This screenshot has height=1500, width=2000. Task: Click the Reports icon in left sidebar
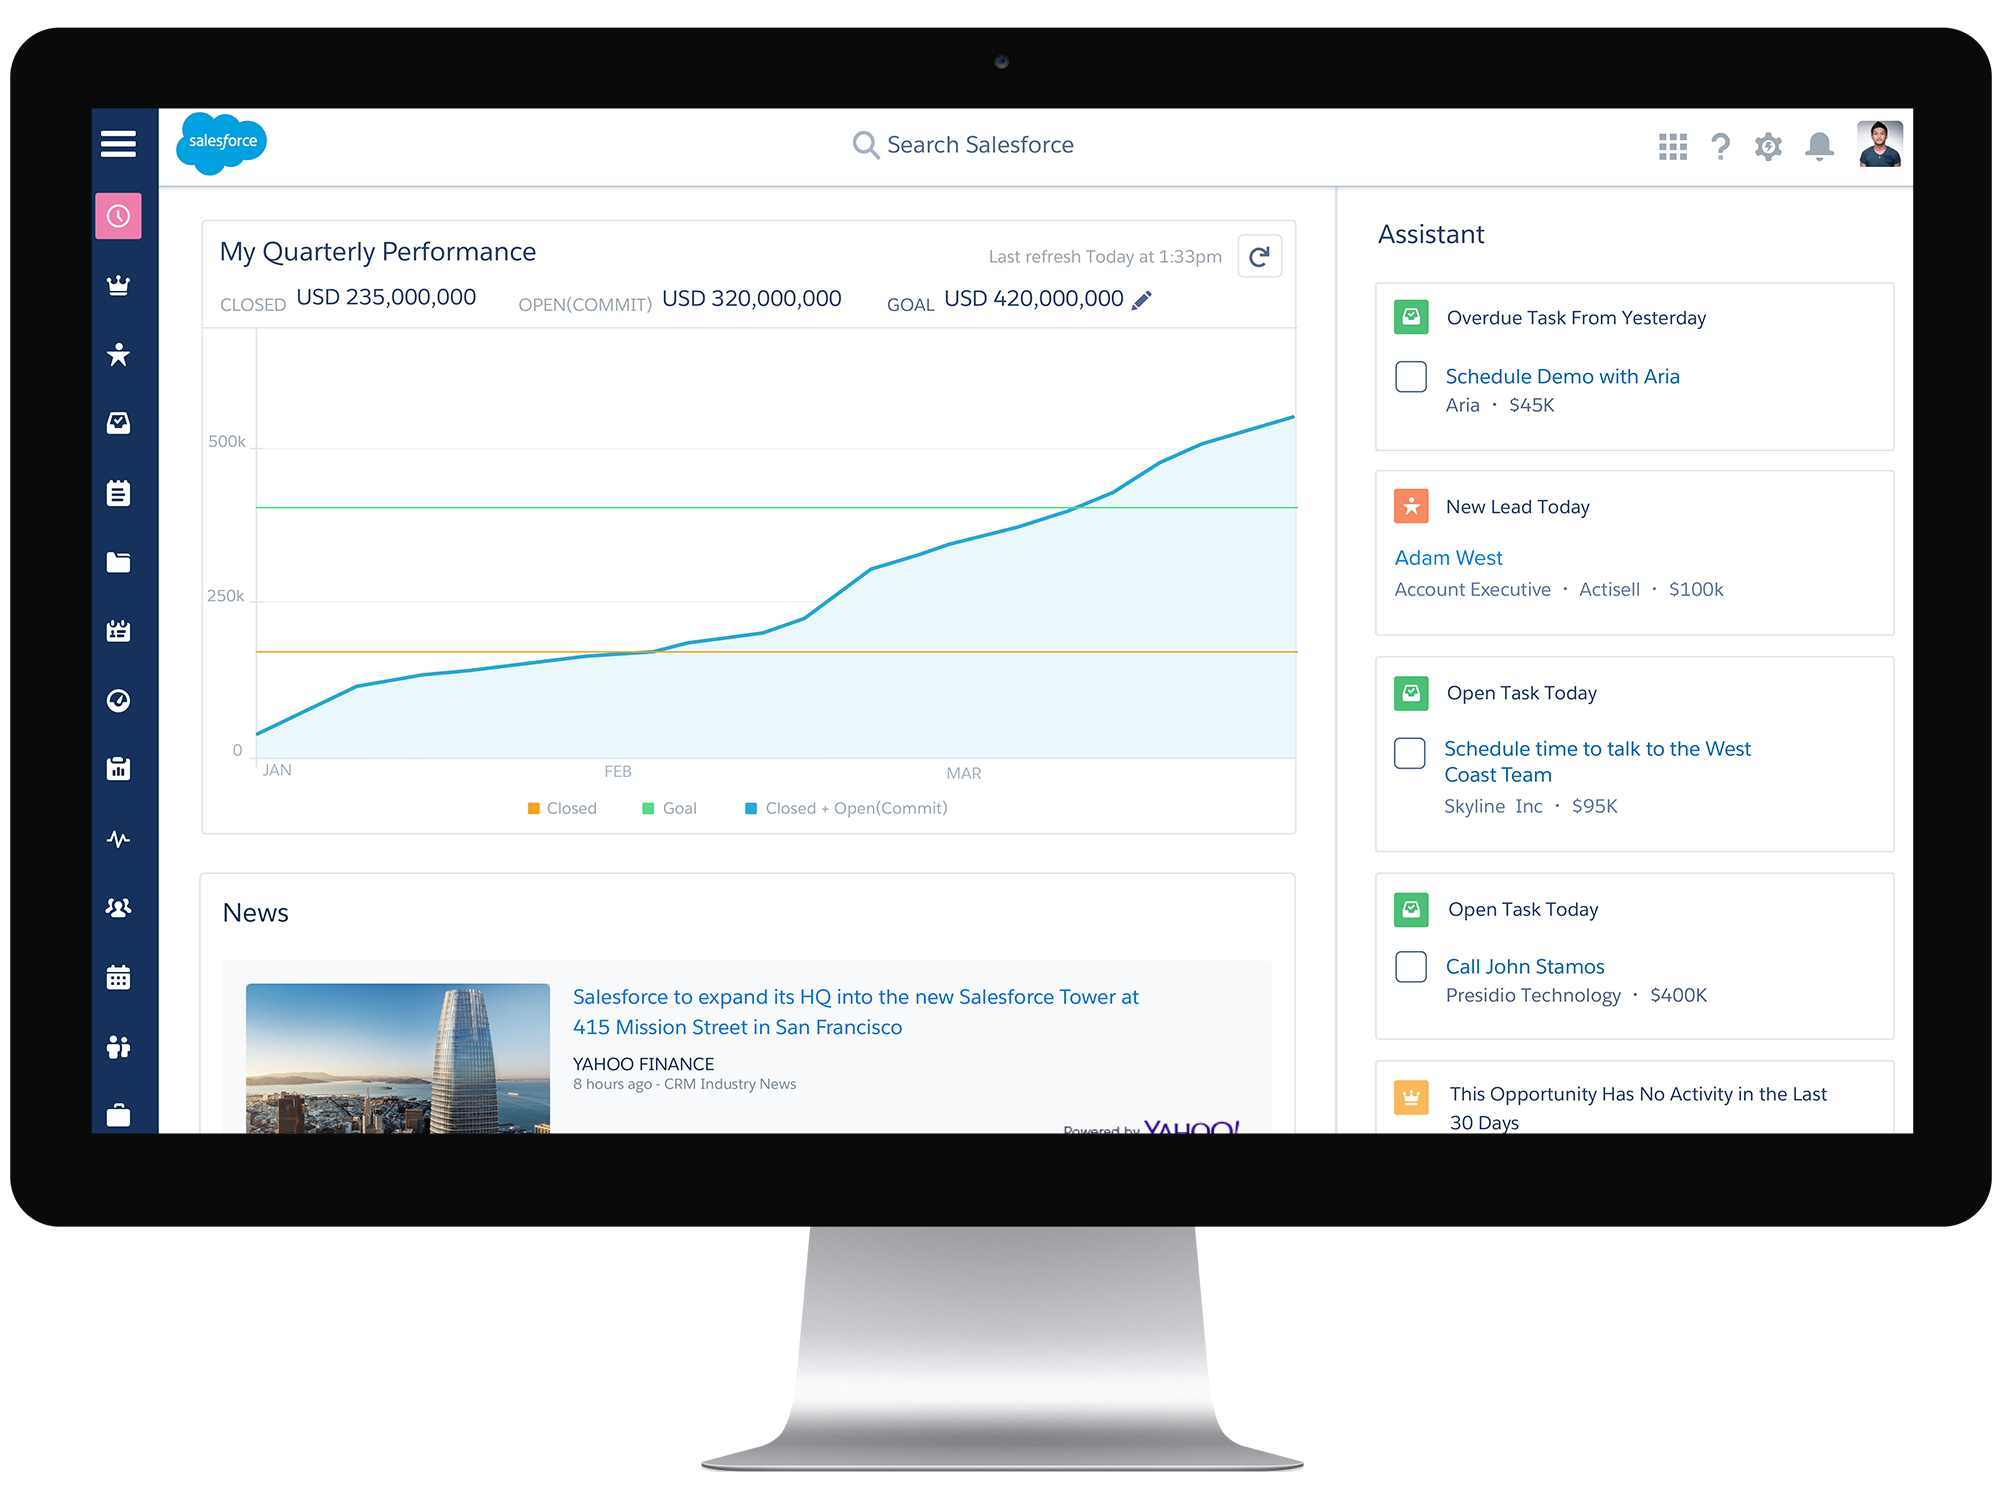point(124,770)
